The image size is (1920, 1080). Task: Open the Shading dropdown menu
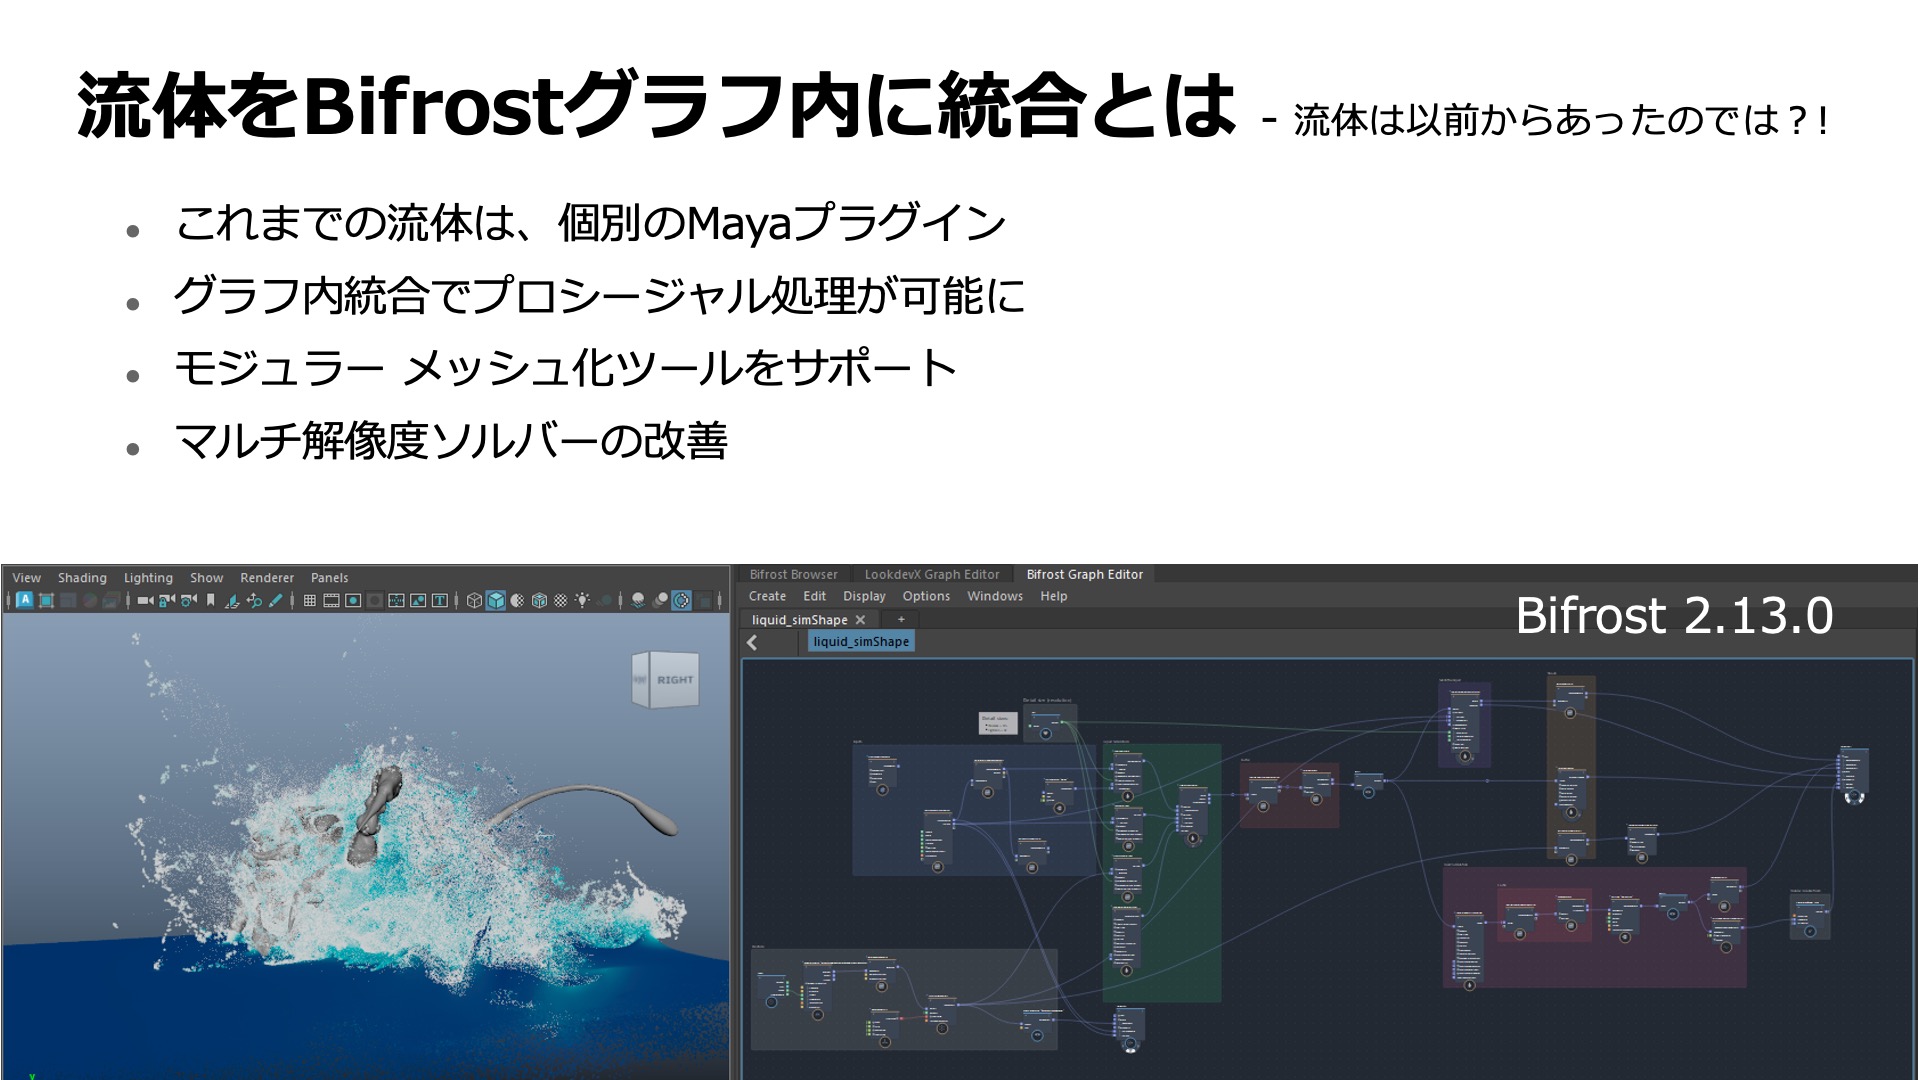click(x=82, y=578)
